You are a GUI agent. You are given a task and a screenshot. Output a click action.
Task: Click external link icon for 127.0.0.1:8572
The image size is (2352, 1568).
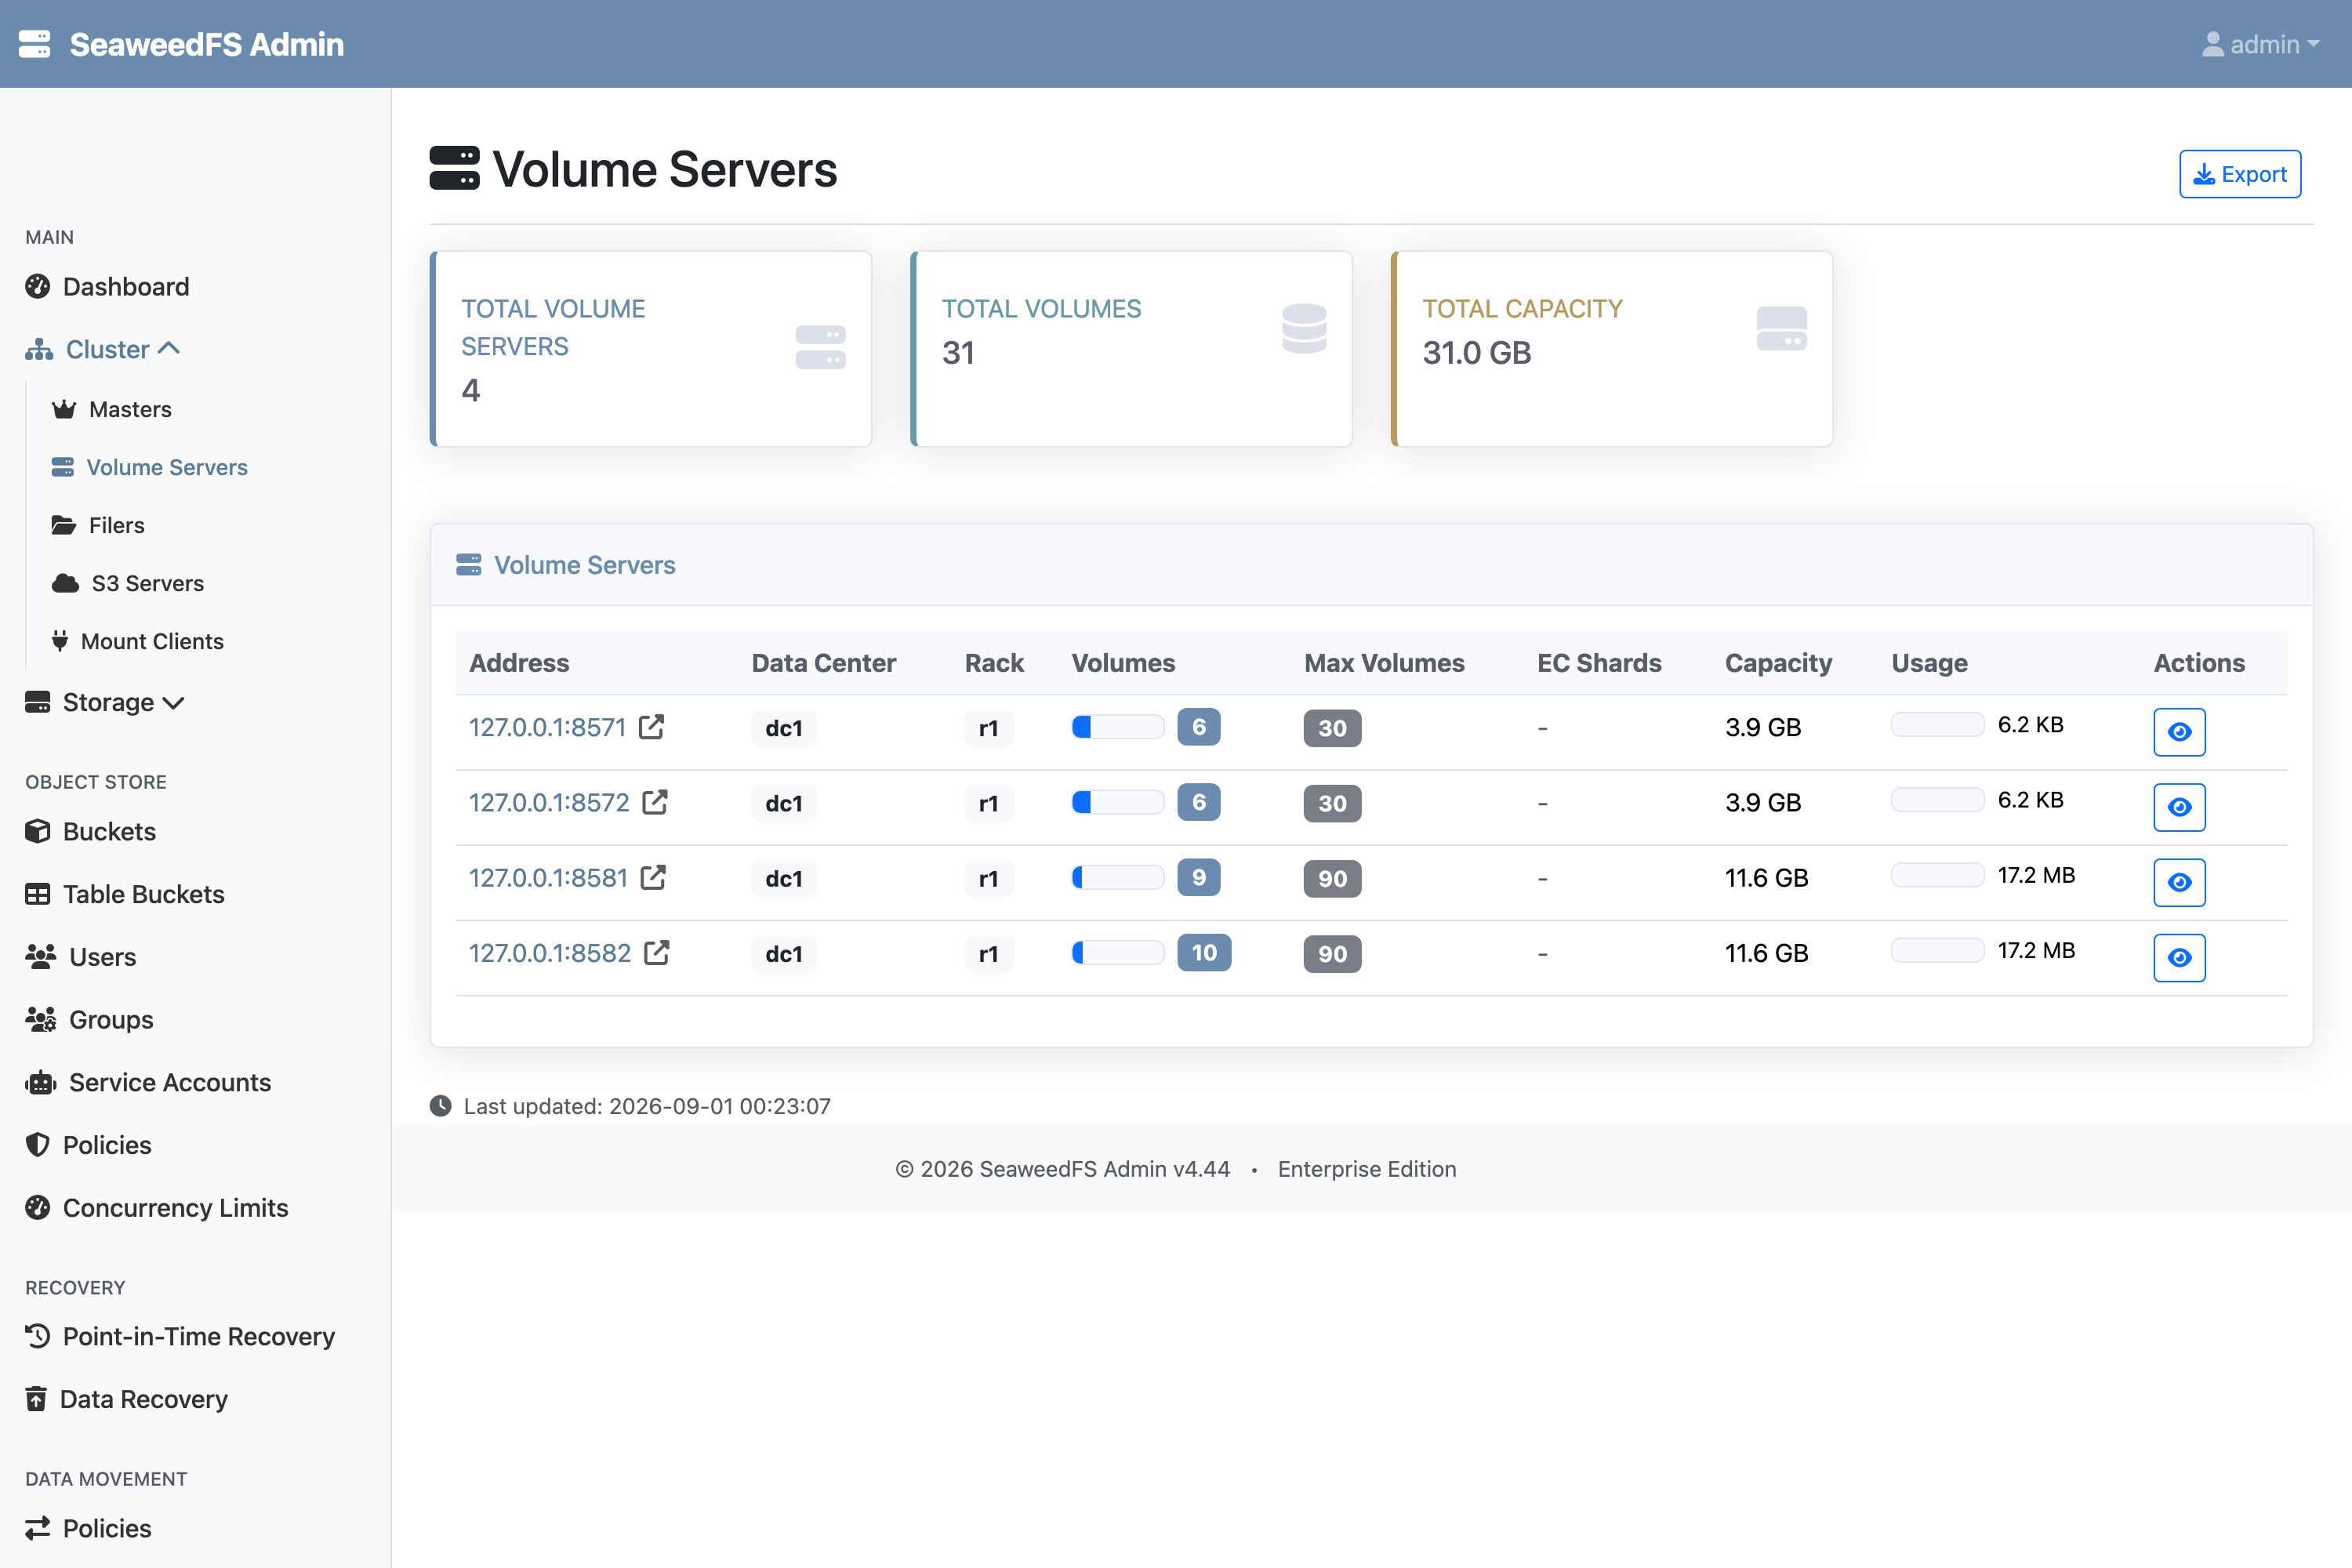click(x=655, y=802)
